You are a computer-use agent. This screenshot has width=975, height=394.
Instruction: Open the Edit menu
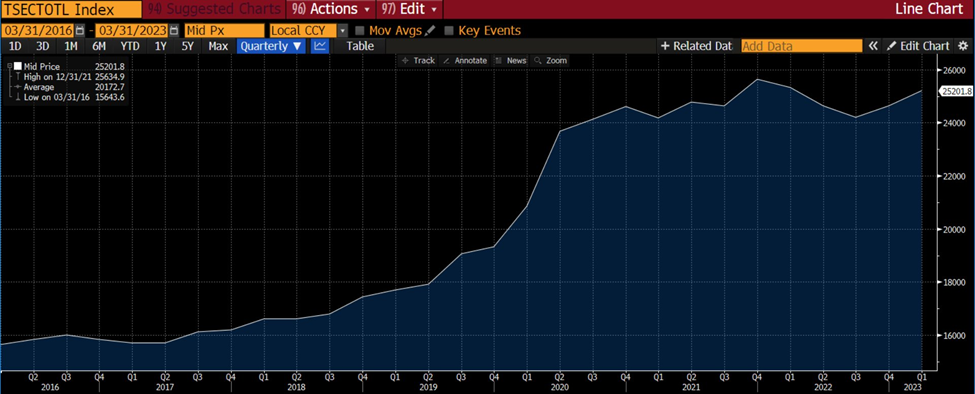click(x=410, y=9)
